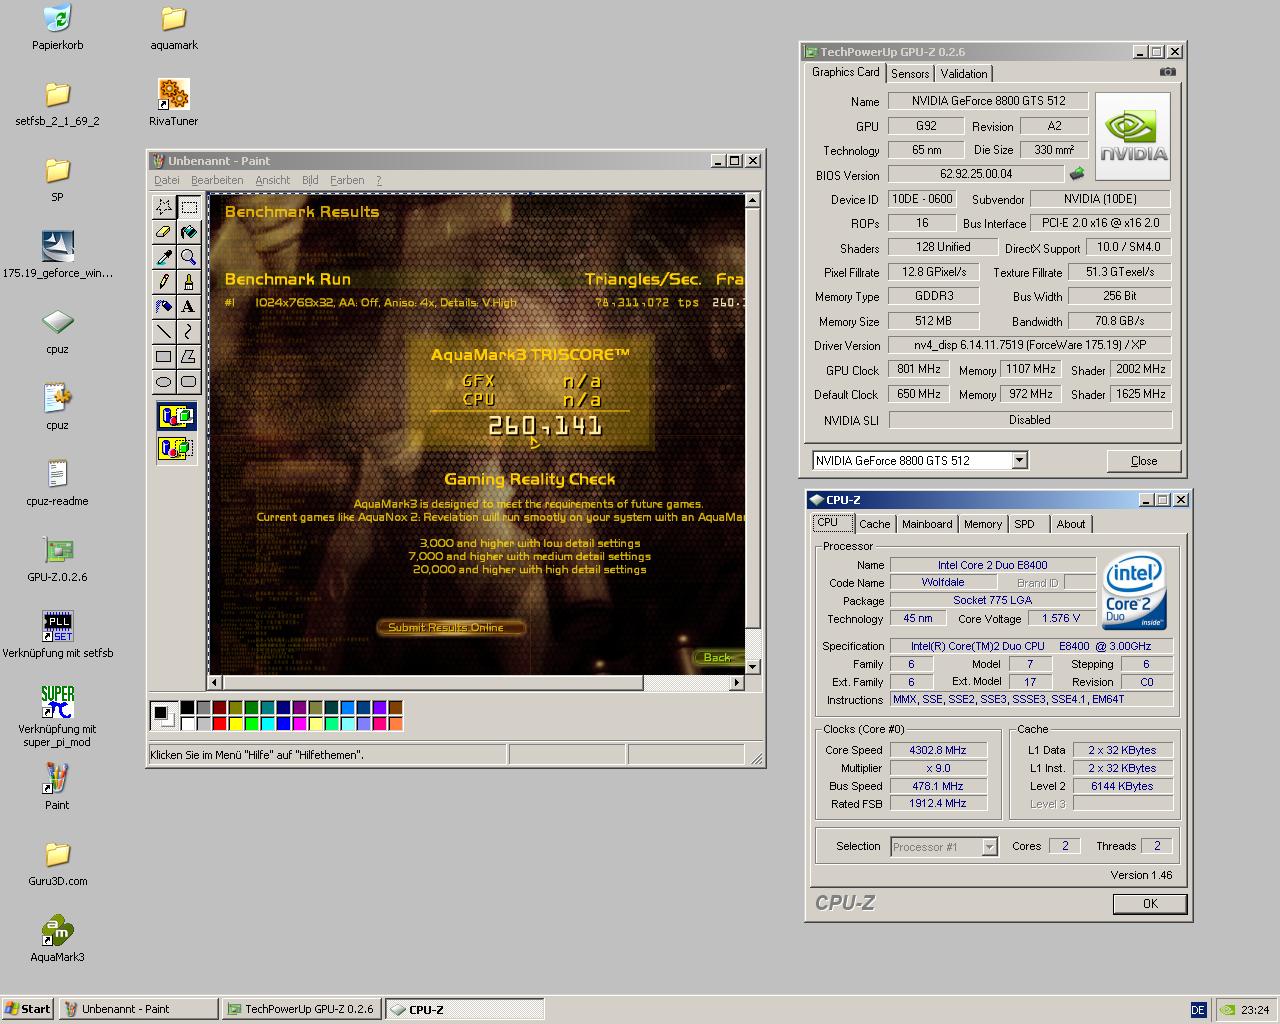Choose the Eraser tool in Paint
The image size is (1280, 1024).
tap(164, 232)
